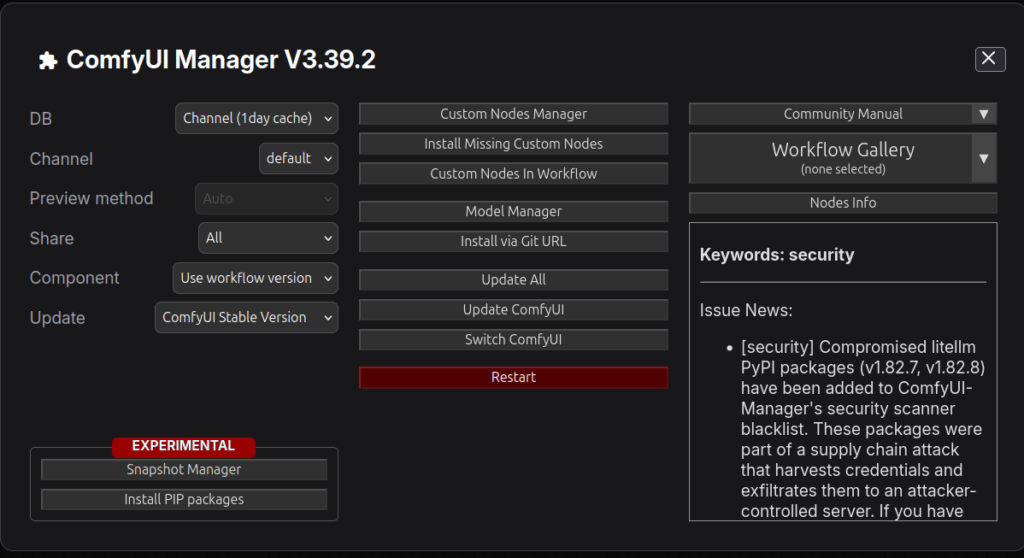Select Install via Git URL
Screen dimensions: 1024x558
coord(513,241)
